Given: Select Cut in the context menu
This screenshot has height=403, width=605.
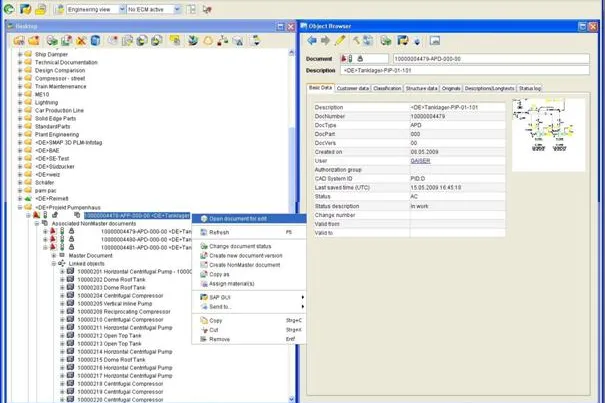Looking at the screenshot, I should pyautogui.click(x=249, y=330).
